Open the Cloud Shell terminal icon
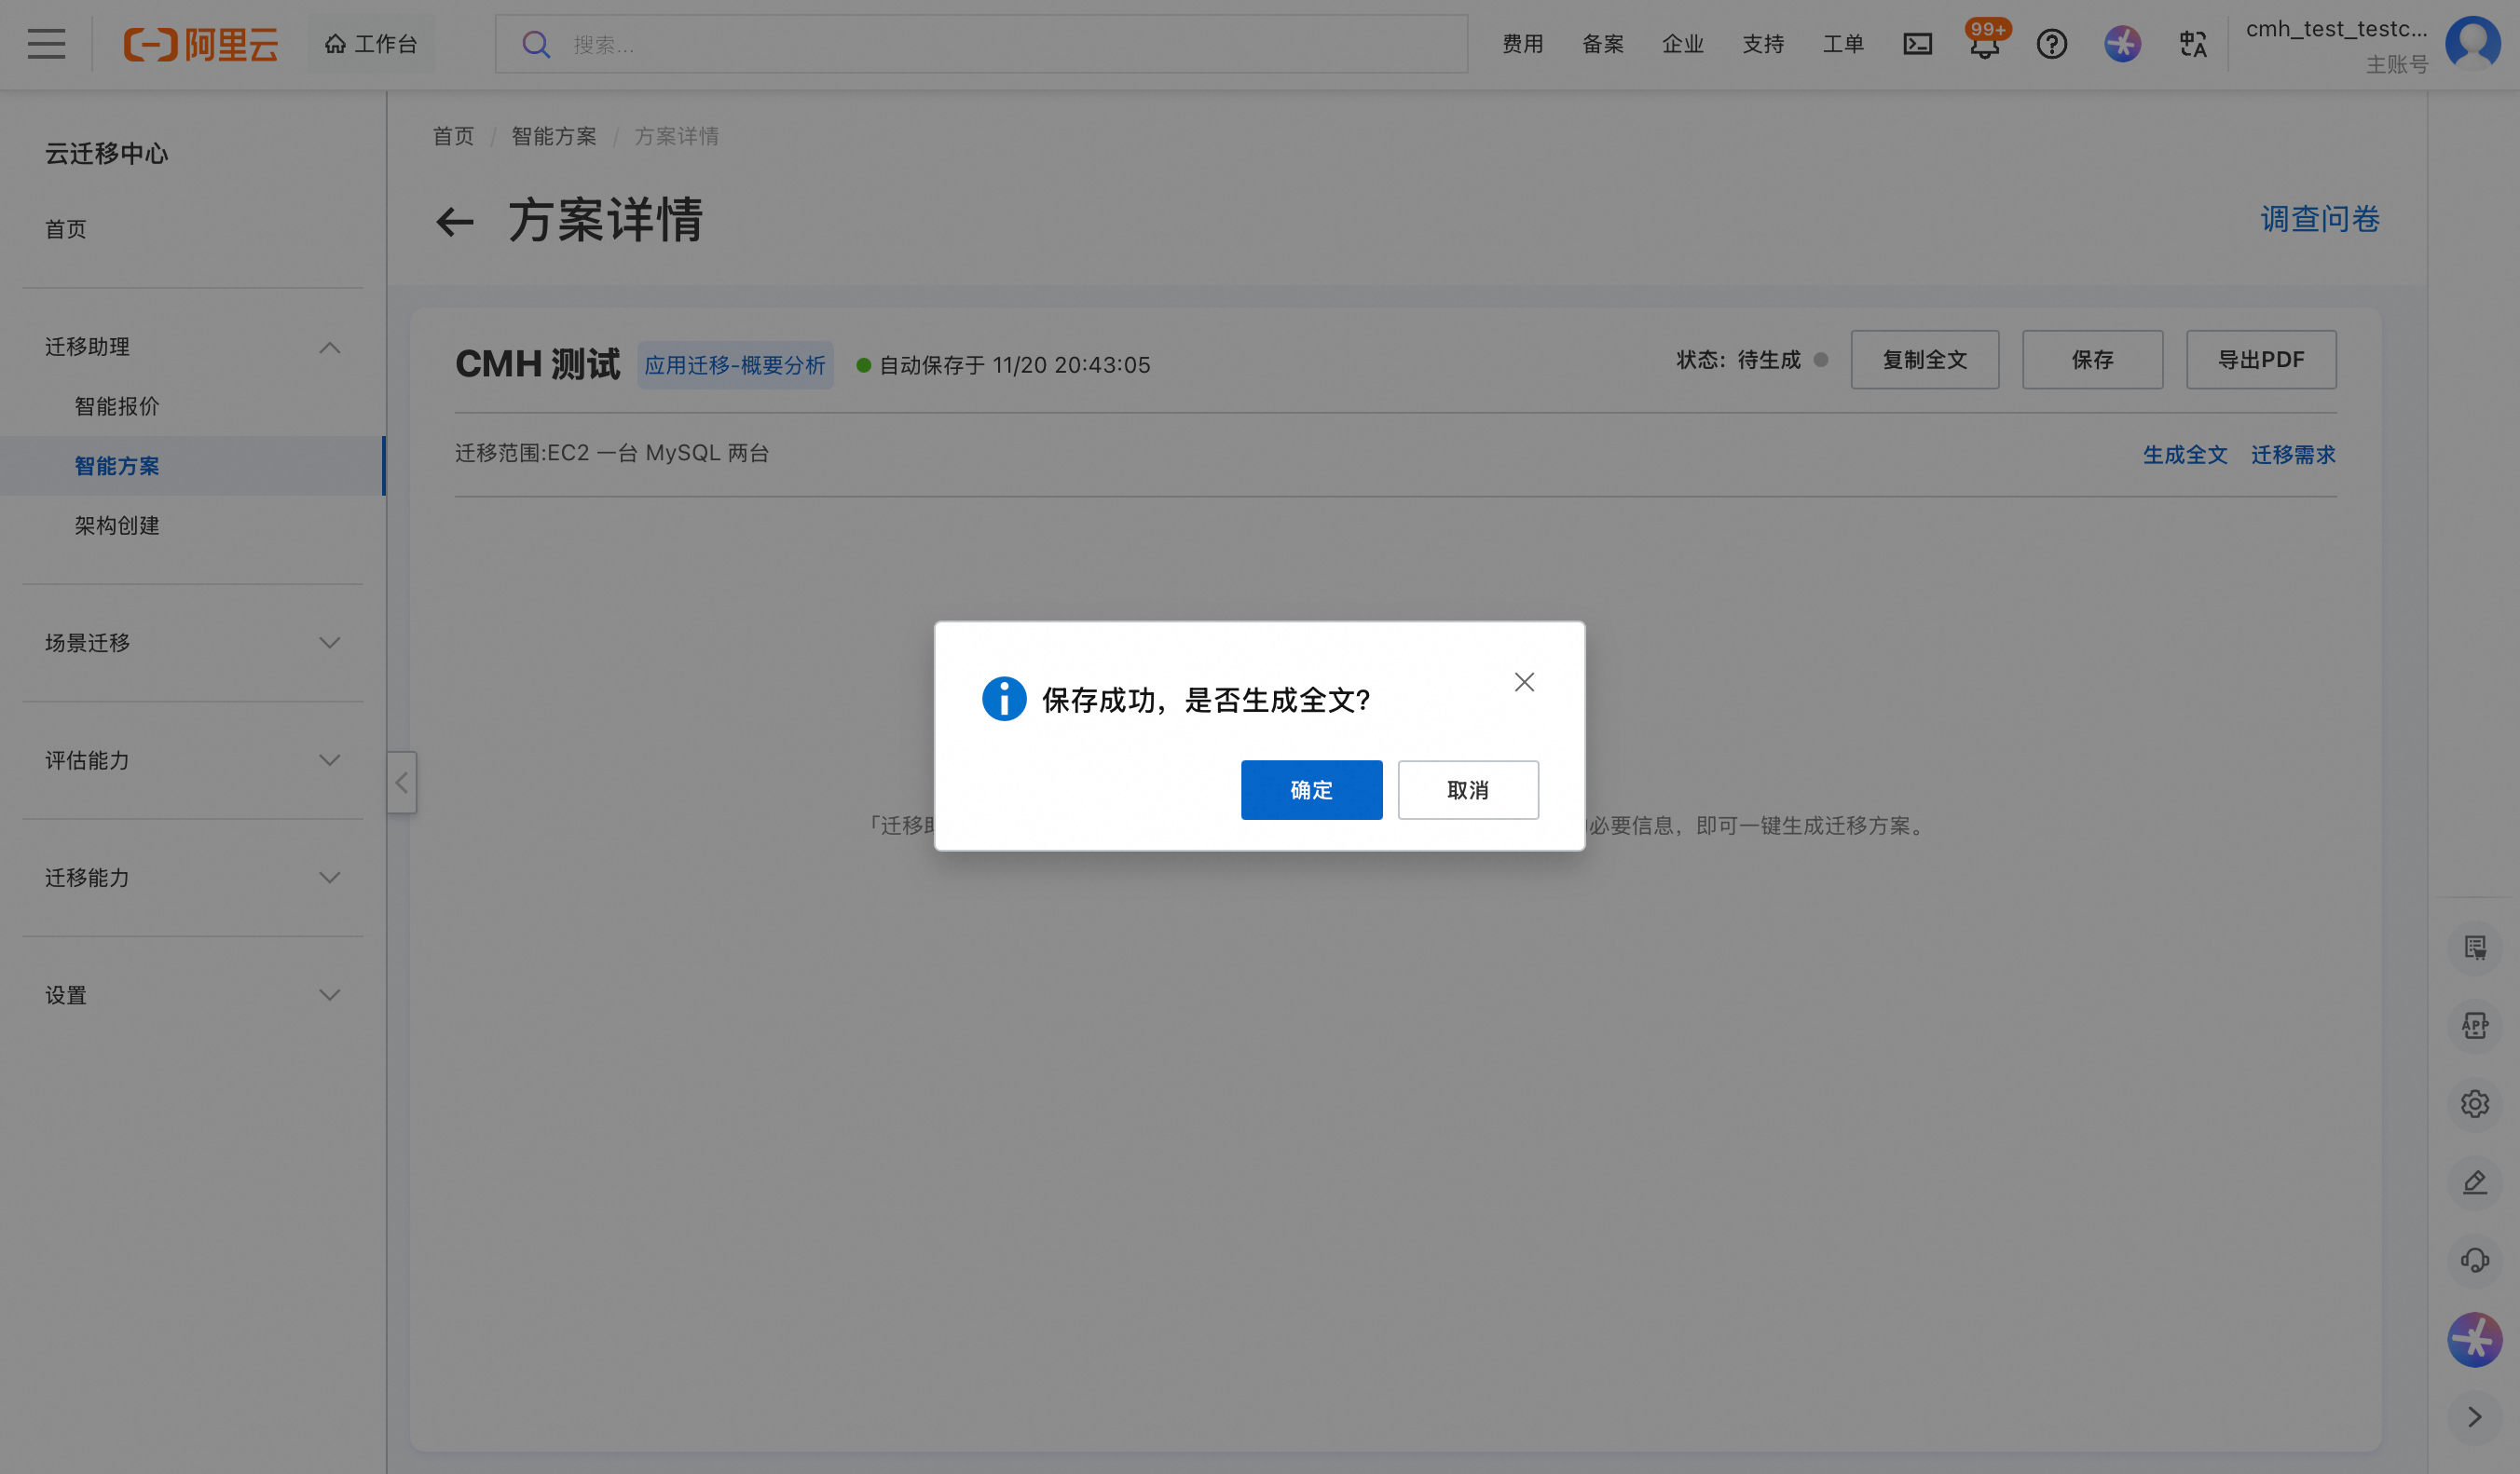This screenshot has height=1474, width=2520. (1917, 44)
